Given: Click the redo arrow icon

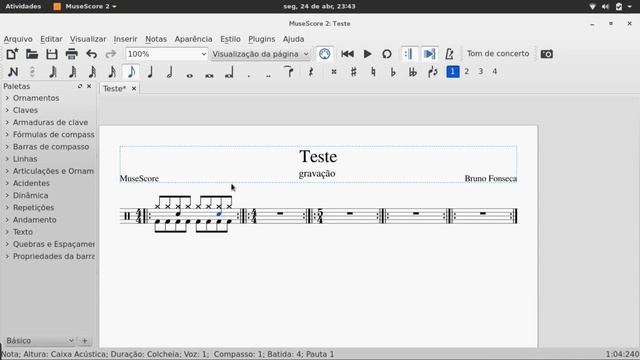Looking at the screenshot, I should [x=111, y=54].
